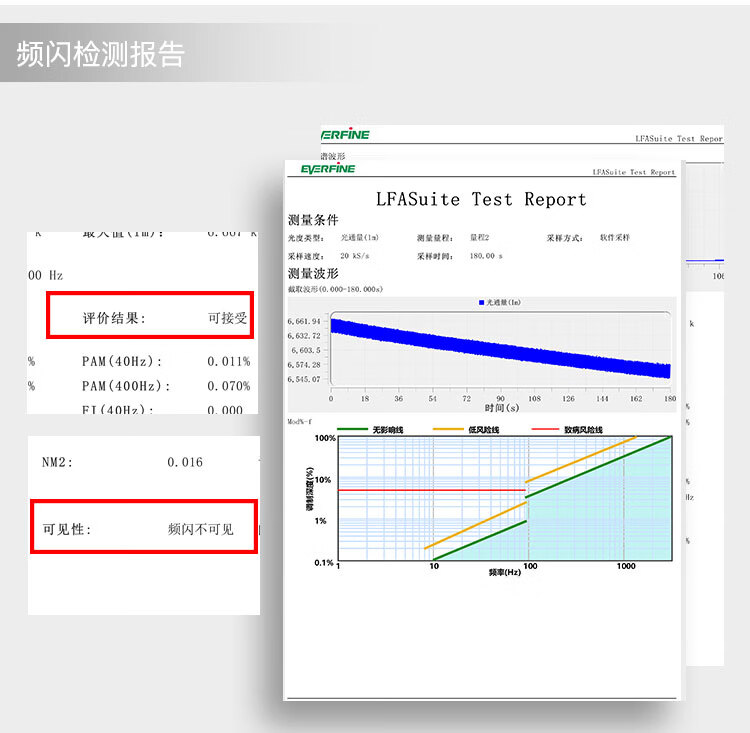The image size is (750, 733).
Task: Click the PAM(400Hz) value 0.070%
Action: [229, 386]
